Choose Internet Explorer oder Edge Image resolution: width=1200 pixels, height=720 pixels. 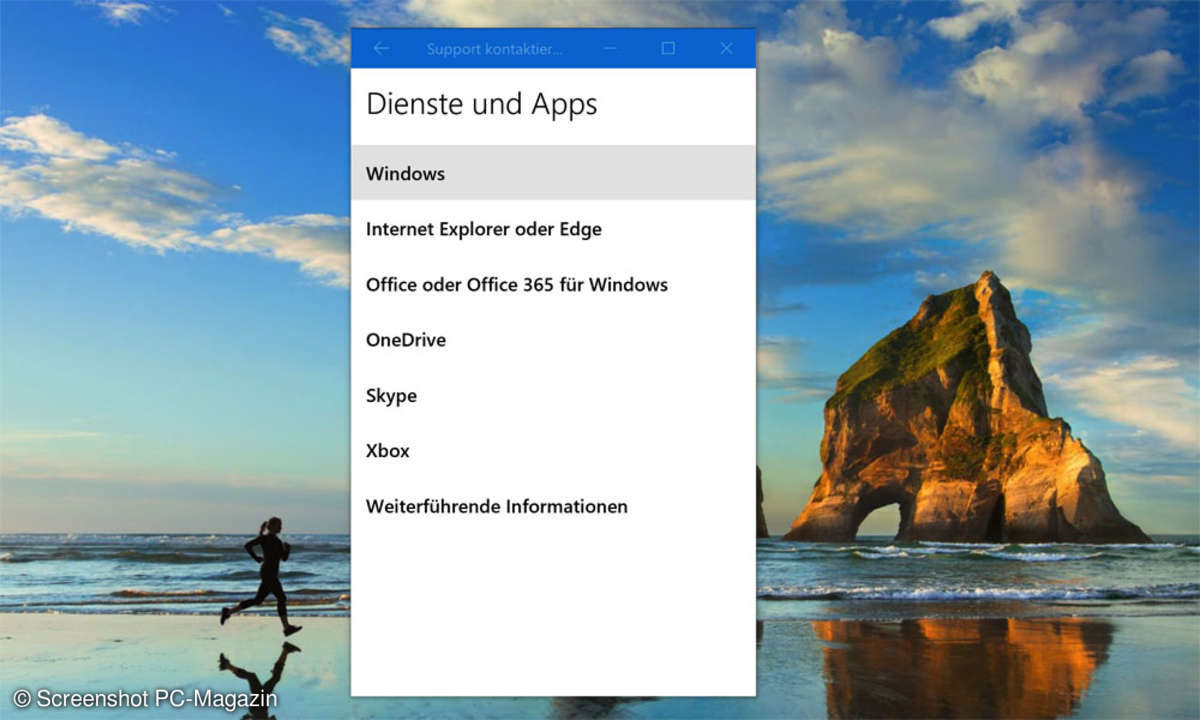point(553,229)
